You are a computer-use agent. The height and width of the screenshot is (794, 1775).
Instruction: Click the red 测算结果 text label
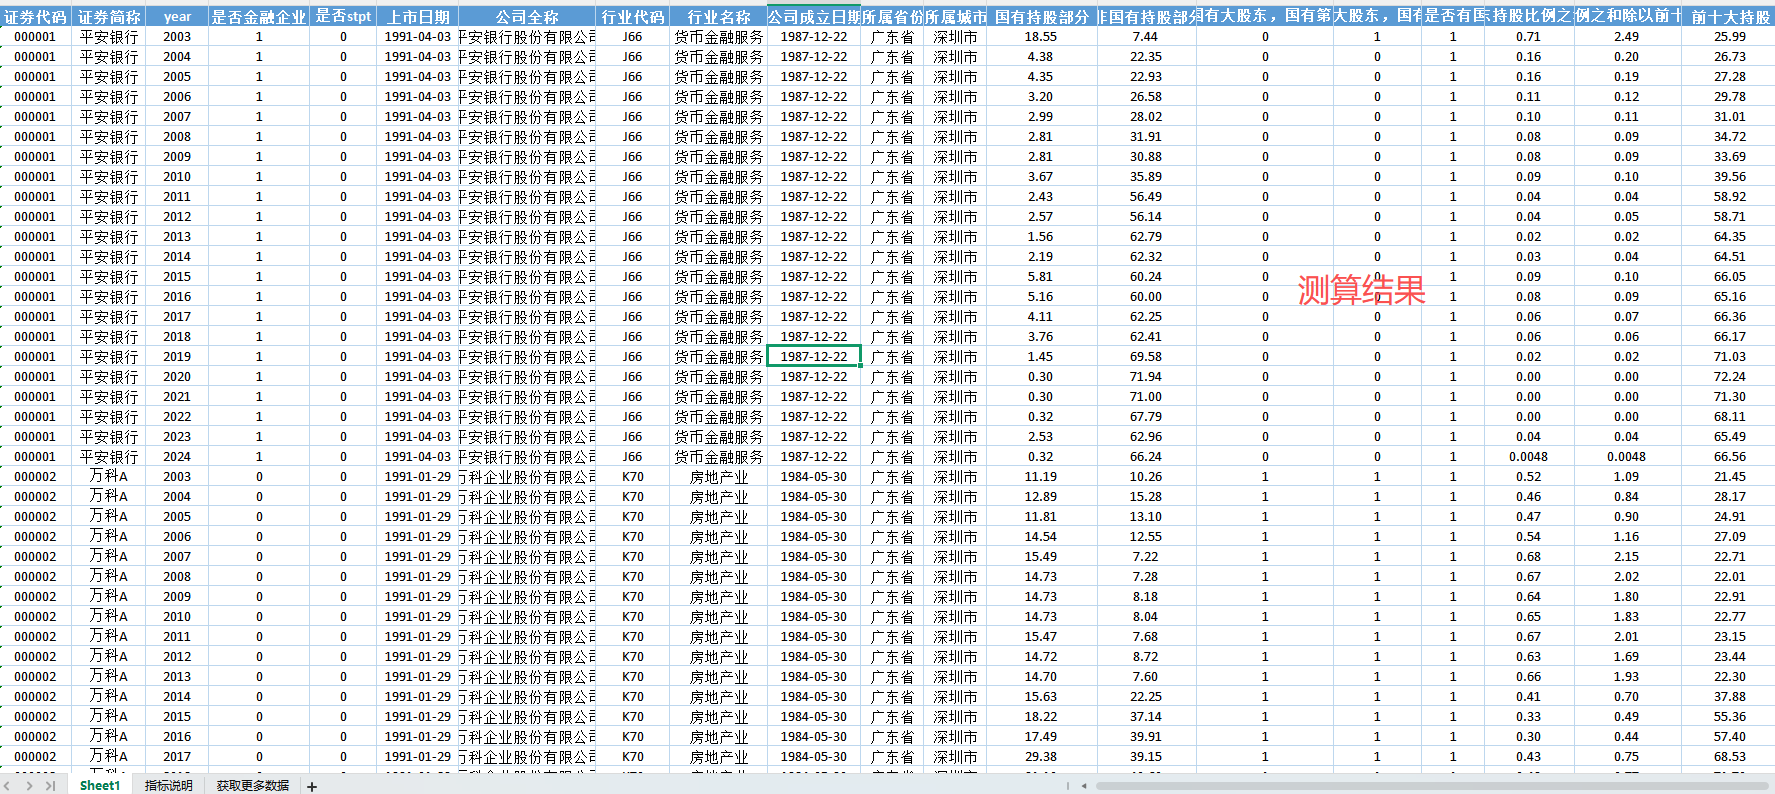click(1361, 290)
